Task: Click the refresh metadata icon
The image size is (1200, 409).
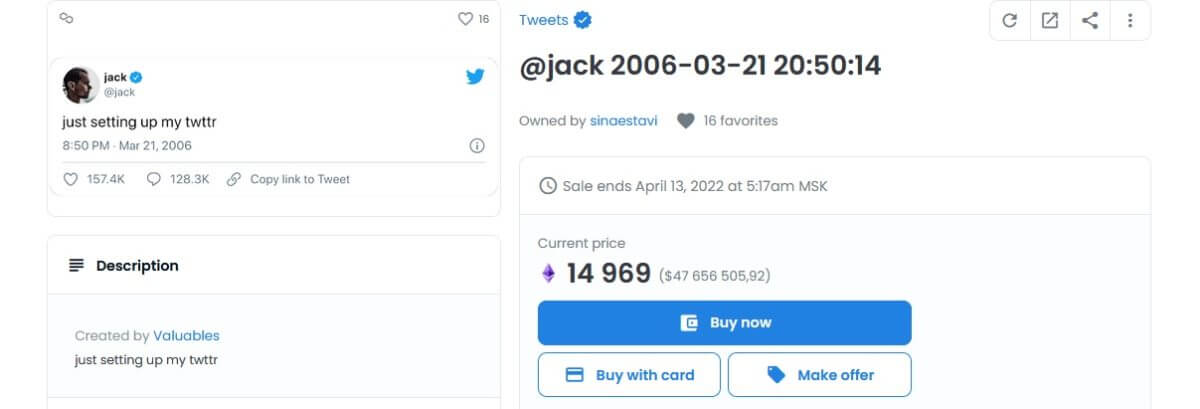Action: [x=1010, y=20]
